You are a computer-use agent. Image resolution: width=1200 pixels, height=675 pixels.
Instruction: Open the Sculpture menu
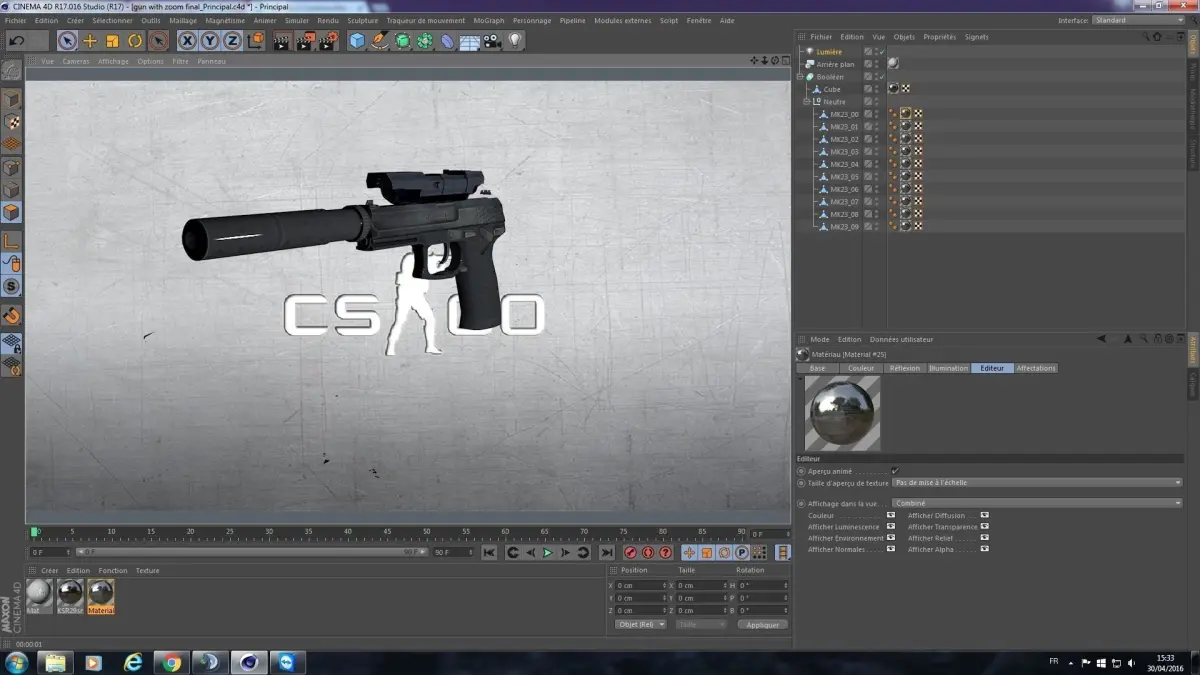(363, 20)
